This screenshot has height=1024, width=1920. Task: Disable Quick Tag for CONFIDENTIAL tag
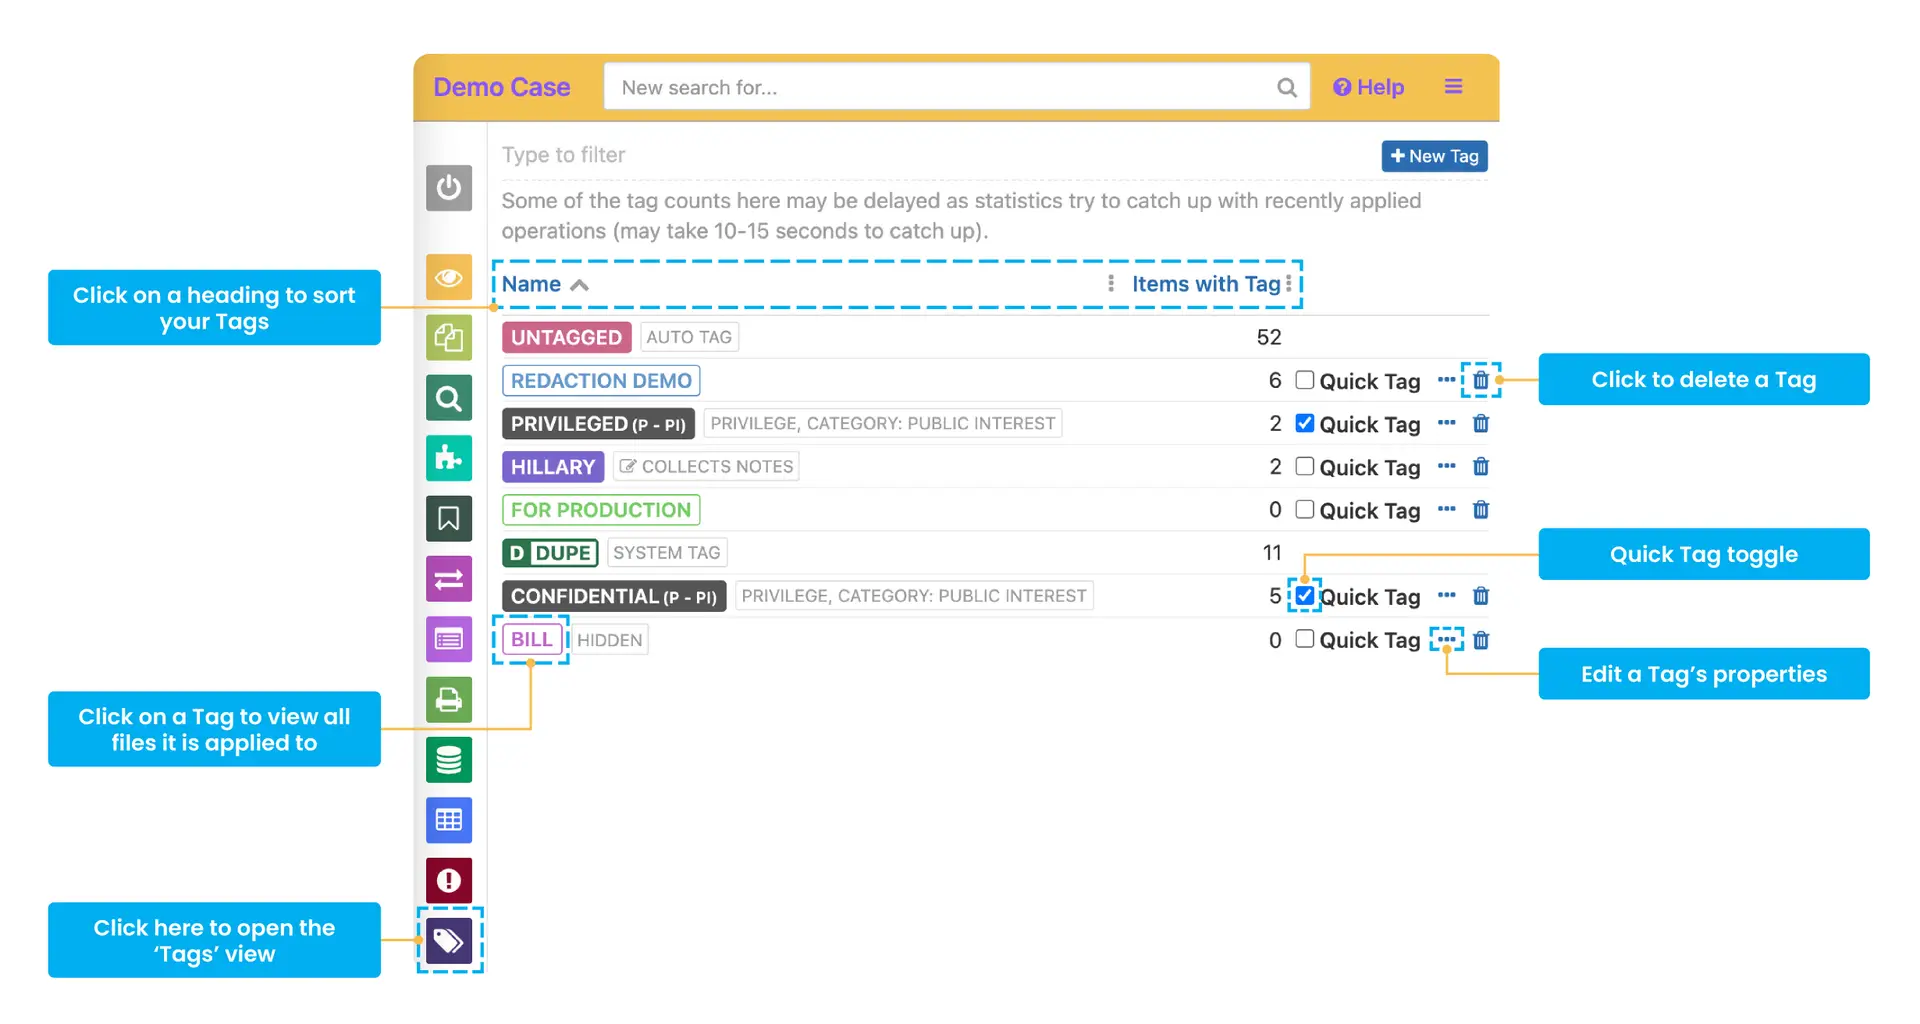(1304, 595)
